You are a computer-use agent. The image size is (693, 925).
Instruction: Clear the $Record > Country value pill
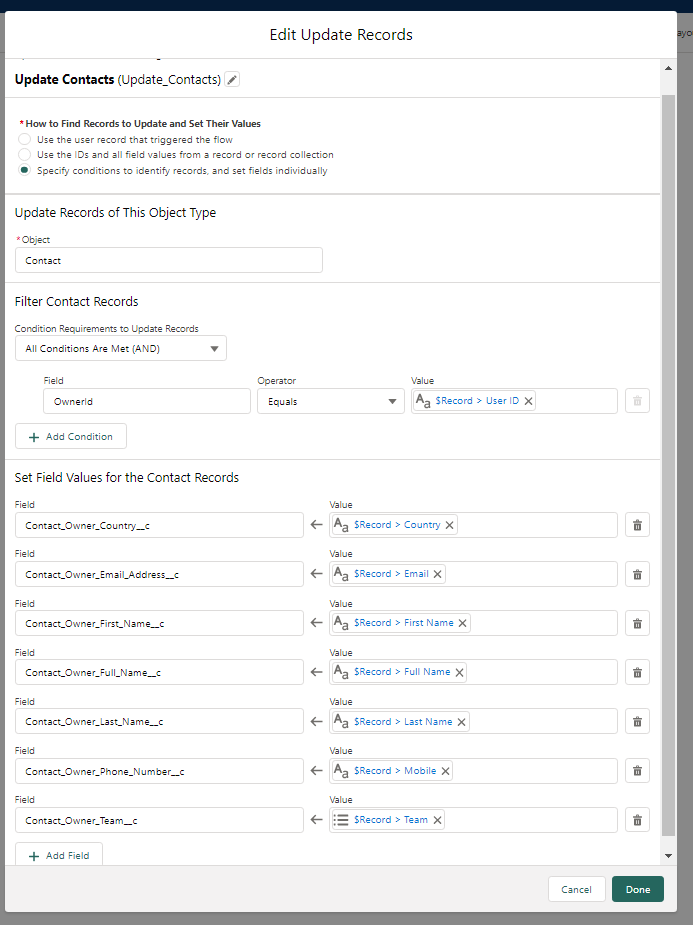[449, 525]
